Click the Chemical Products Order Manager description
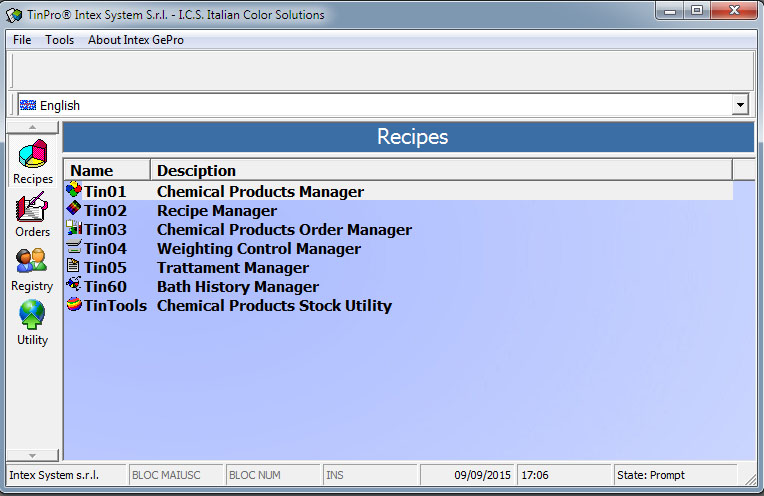The height and width of the screenshot is (496, 764). click(x=284, y=229)
